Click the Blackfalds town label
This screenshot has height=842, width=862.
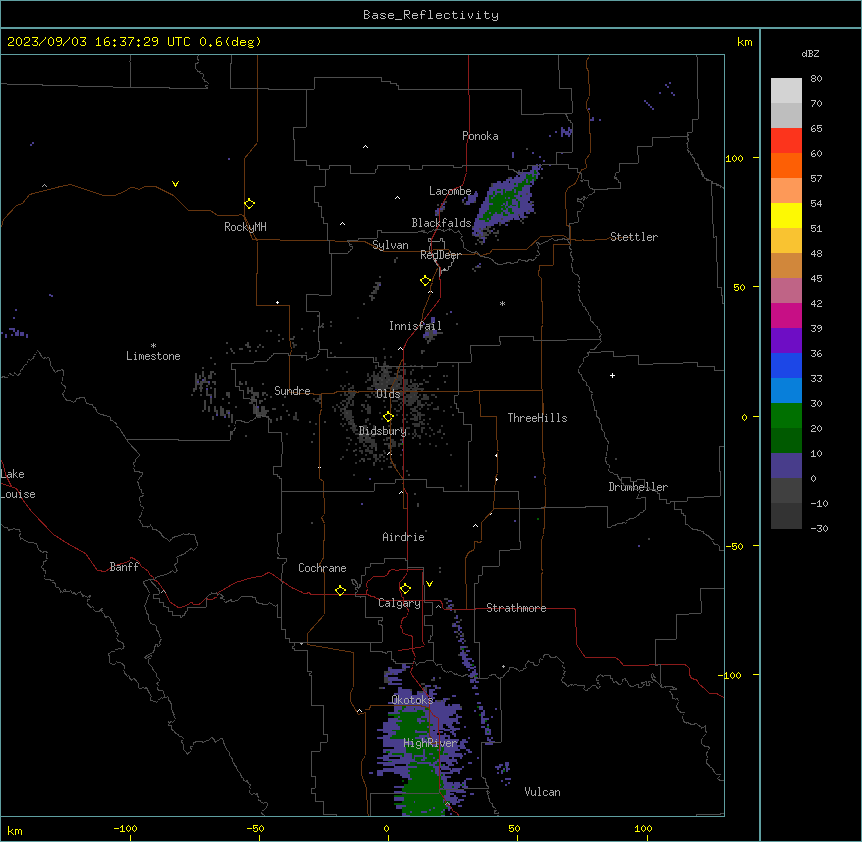(x=441, y=223)
